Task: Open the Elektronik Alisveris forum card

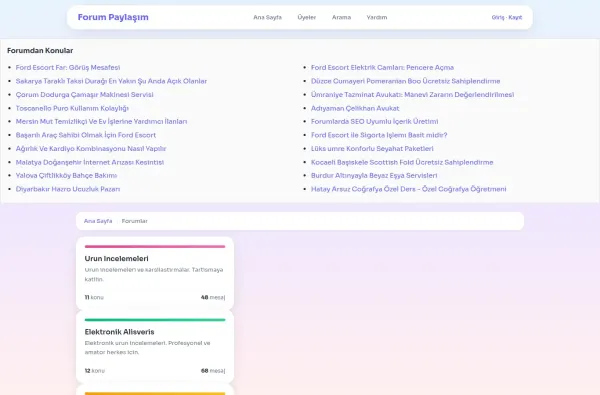Action: (155, 347)
